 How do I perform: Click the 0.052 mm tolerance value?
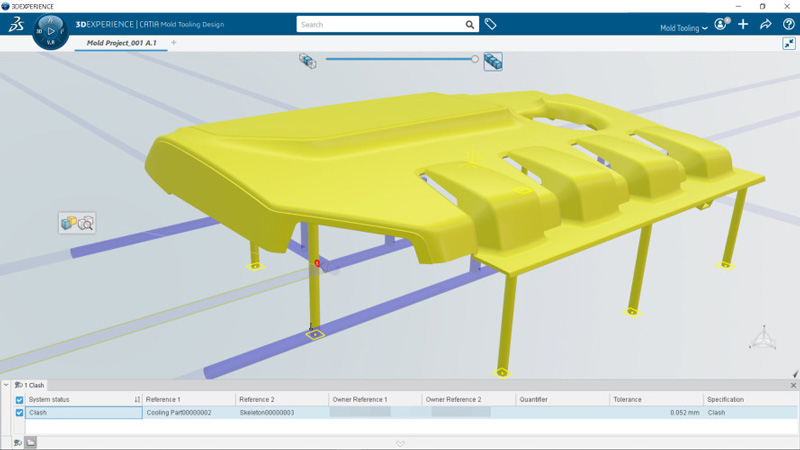685,412
